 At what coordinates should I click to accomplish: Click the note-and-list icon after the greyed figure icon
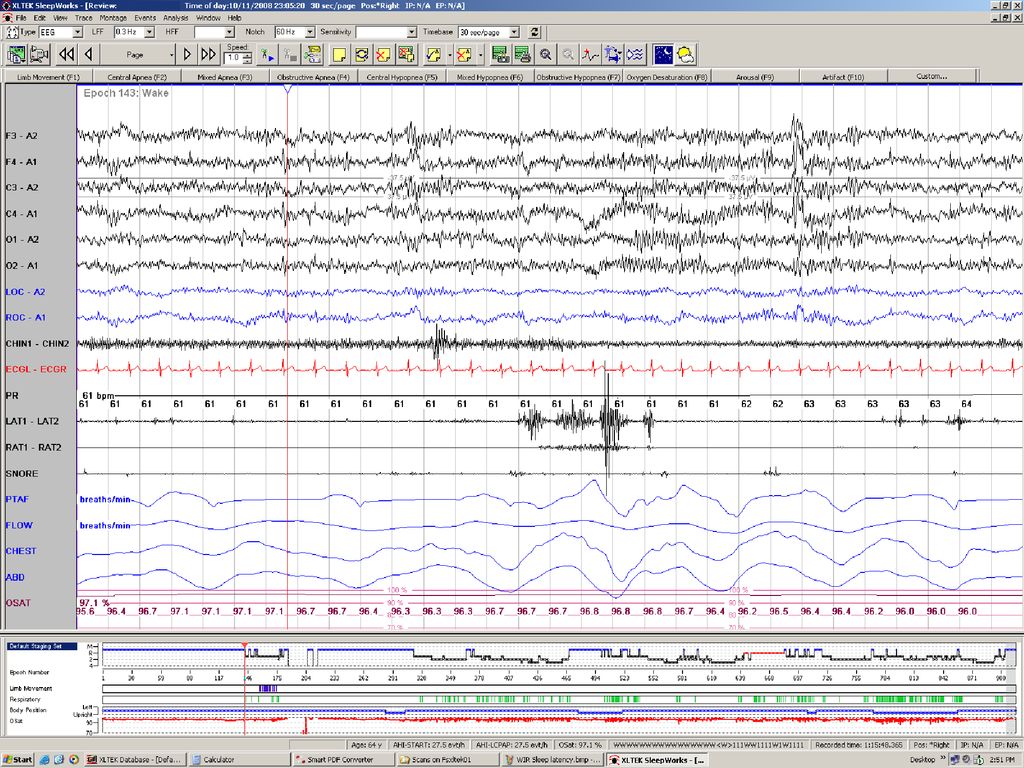pos(313,55)
